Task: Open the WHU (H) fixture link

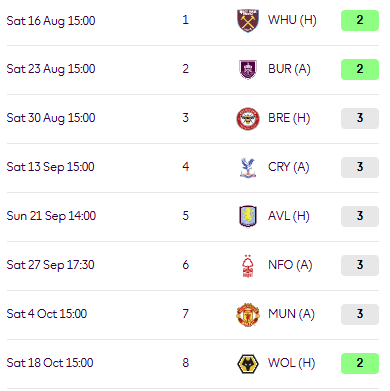Action: coord(292,20)
